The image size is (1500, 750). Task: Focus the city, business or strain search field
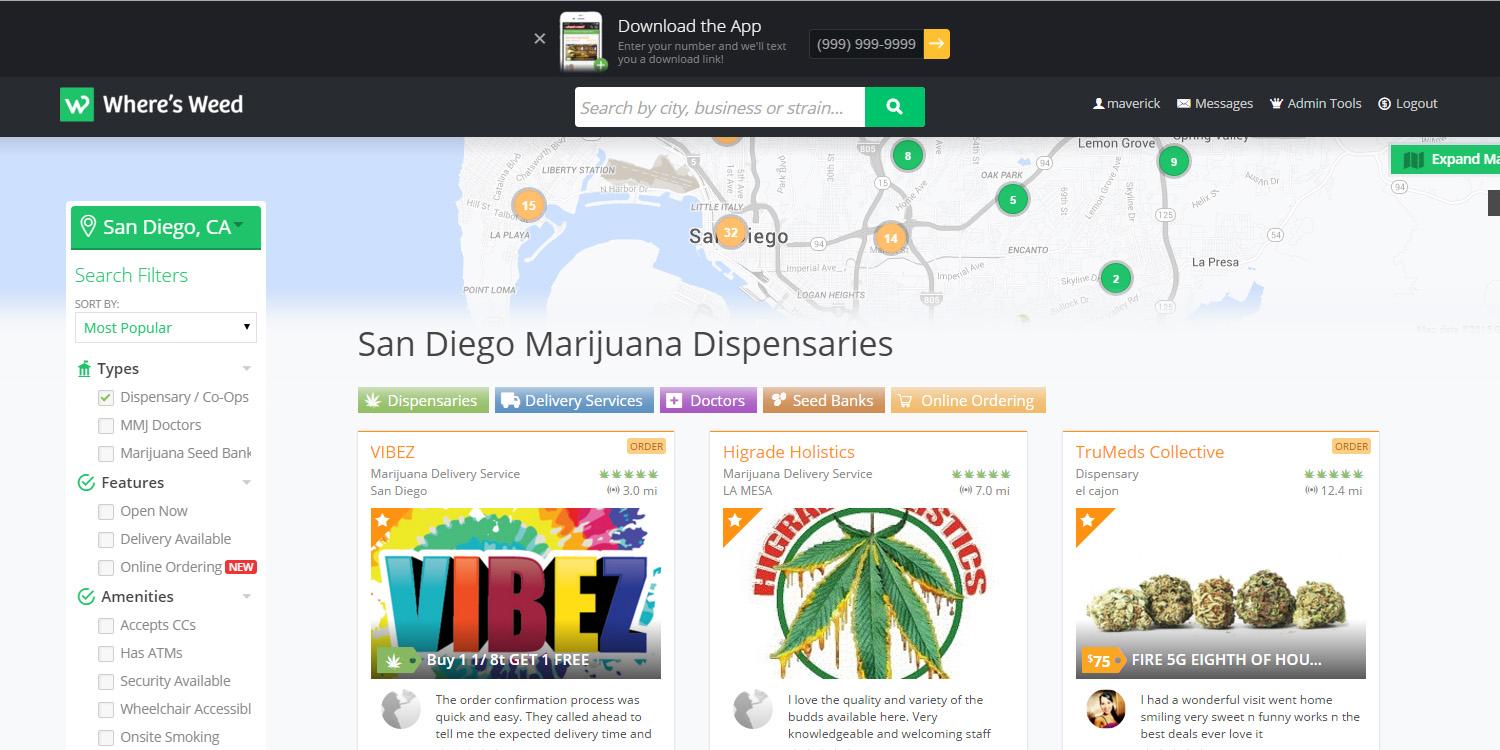[x=720, y=107]
